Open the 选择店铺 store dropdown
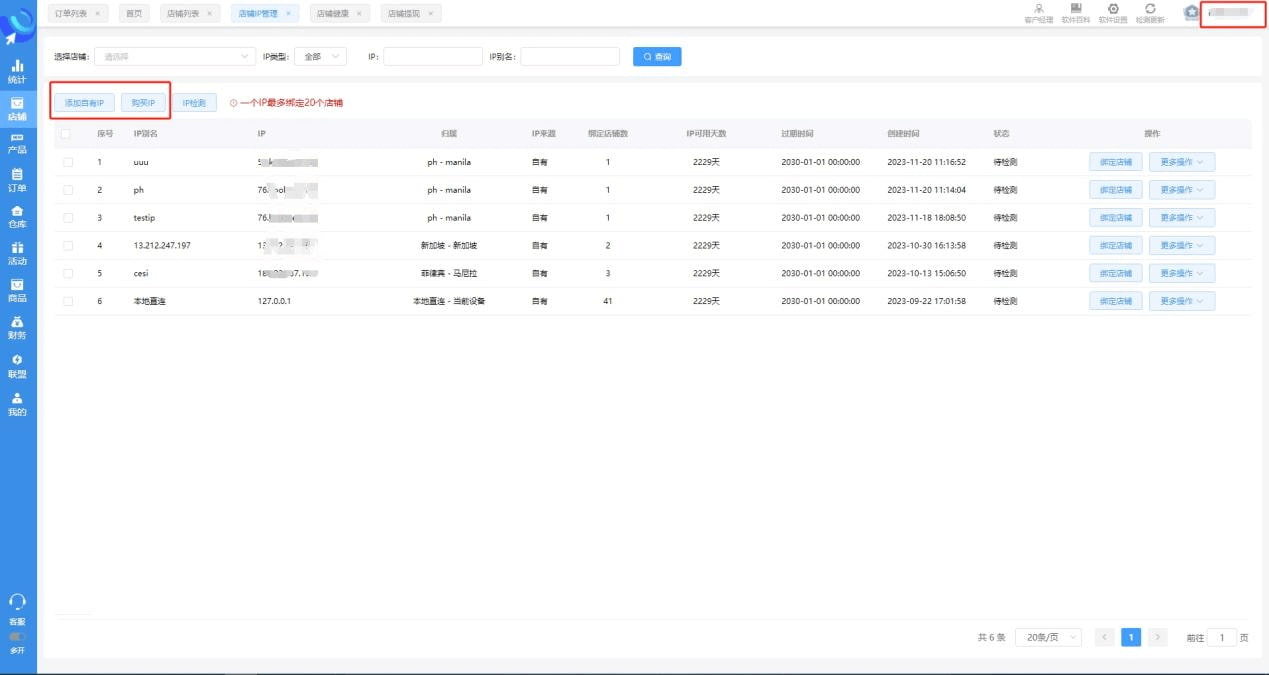This screenshot has height=675, width=1269. pos(174,57)
